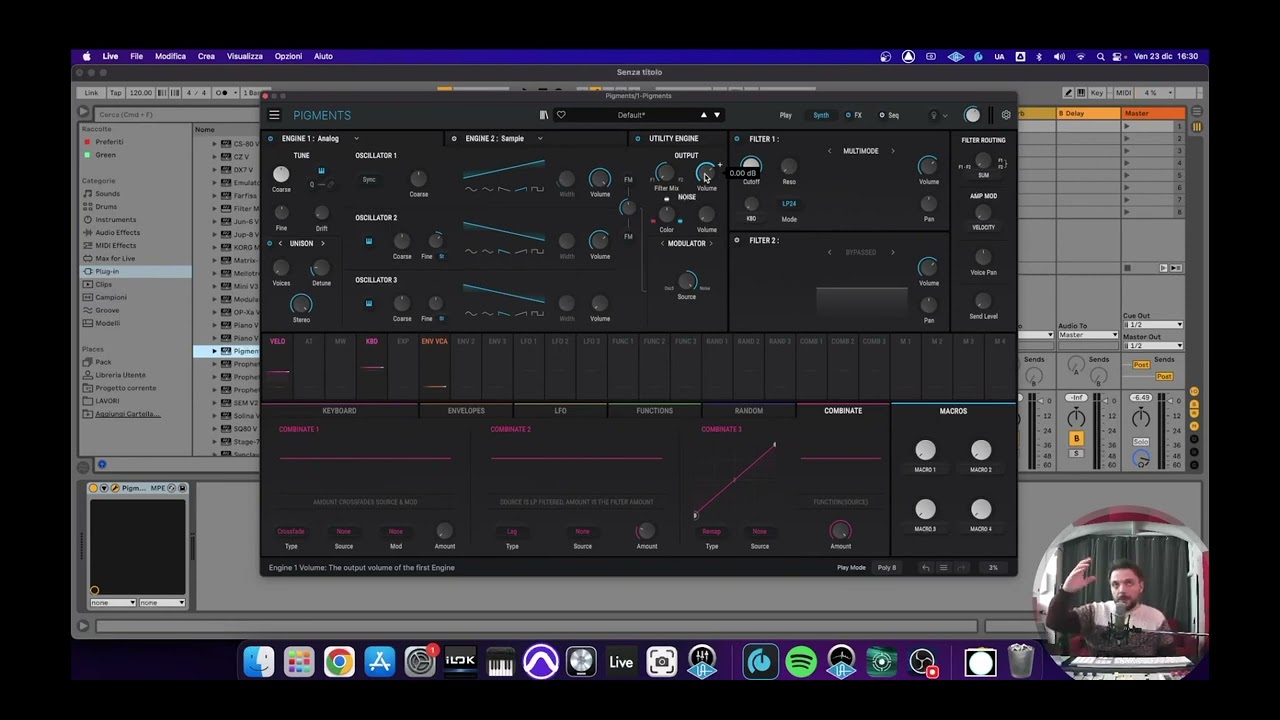Switch to the Functions tab
This screenshot has width=1280, height=720.
tap(655, 411)
